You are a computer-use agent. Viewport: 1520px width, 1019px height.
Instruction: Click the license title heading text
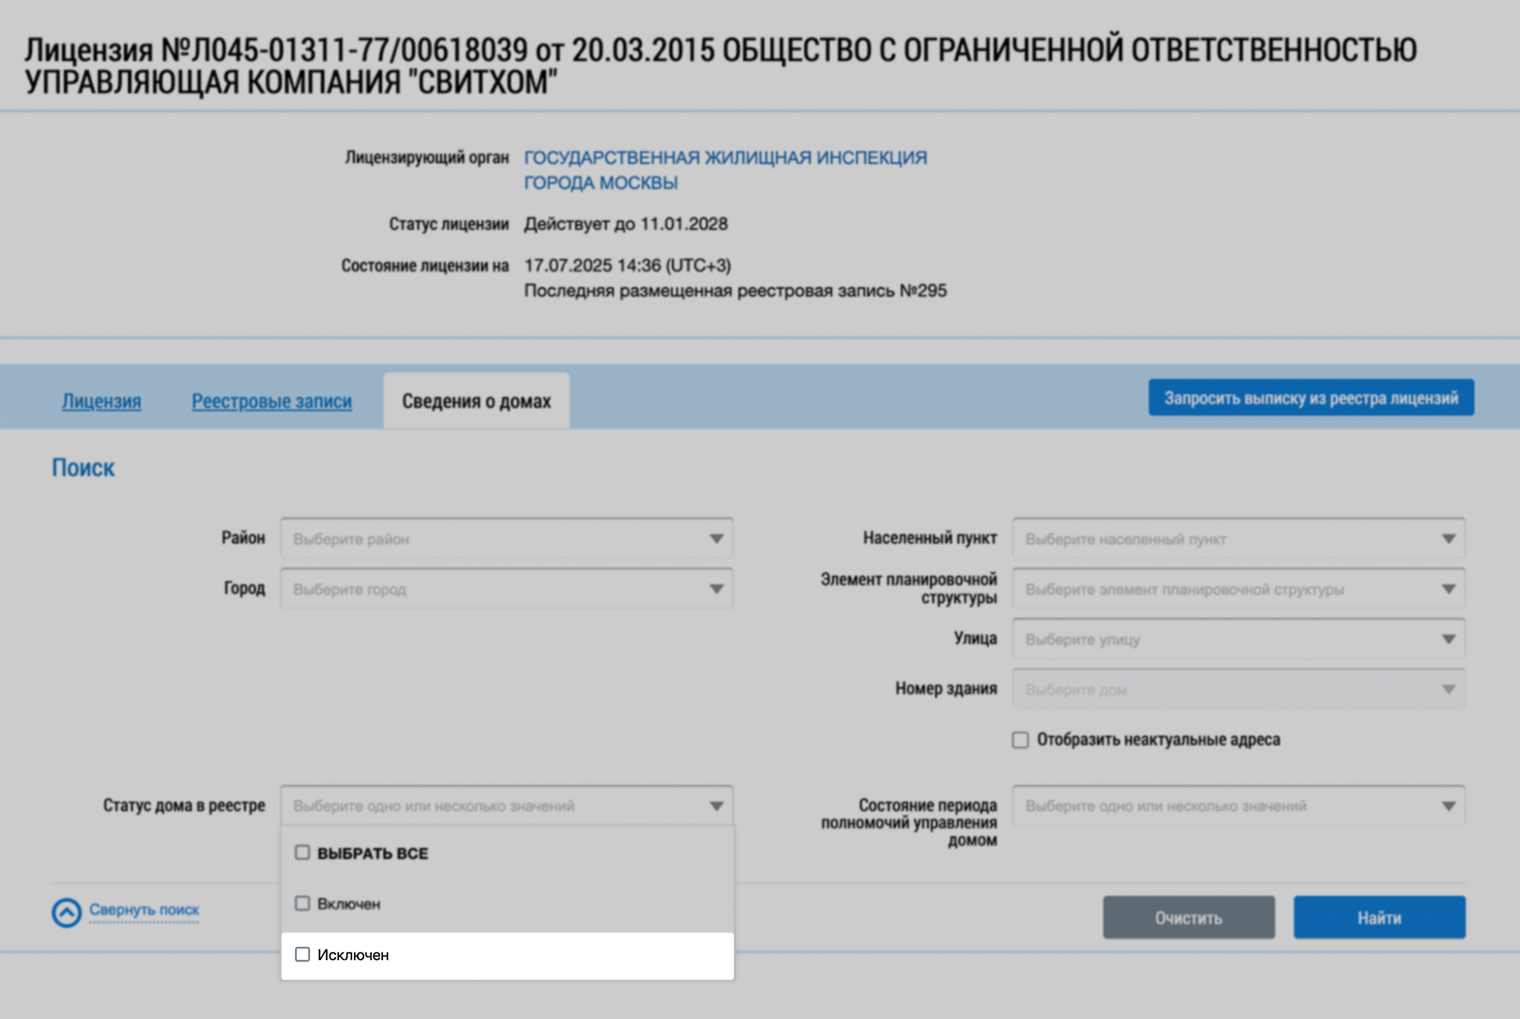pyautogui.click(x=720, y=65)
